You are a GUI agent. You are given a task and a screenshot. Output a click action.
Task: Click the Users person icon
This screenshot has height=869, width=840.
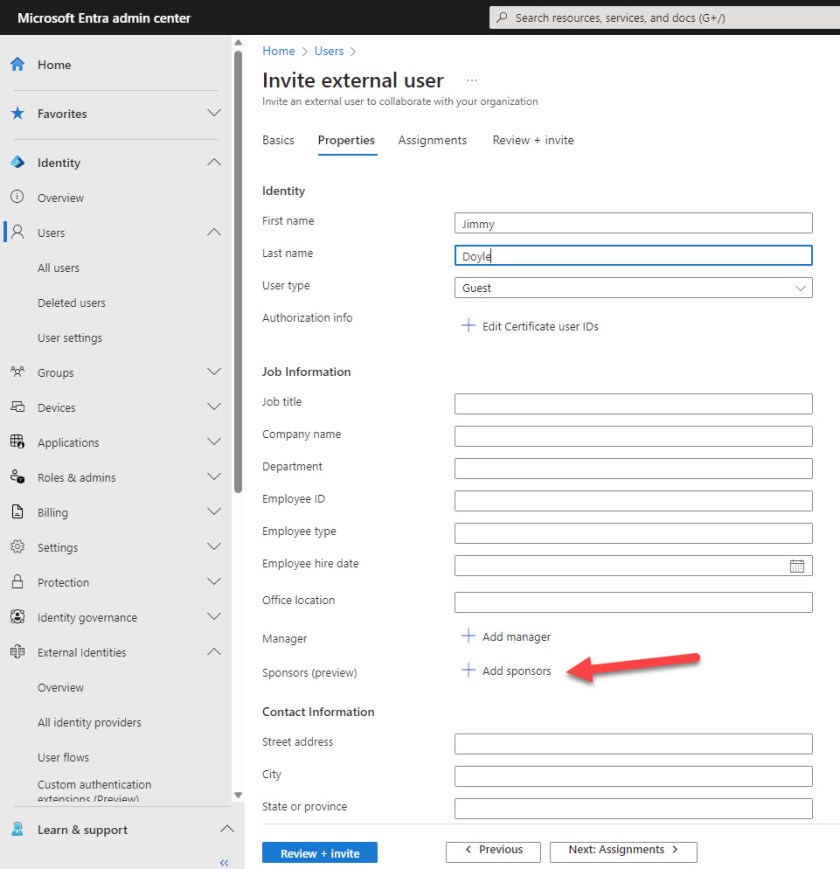(x=18, y=232)
